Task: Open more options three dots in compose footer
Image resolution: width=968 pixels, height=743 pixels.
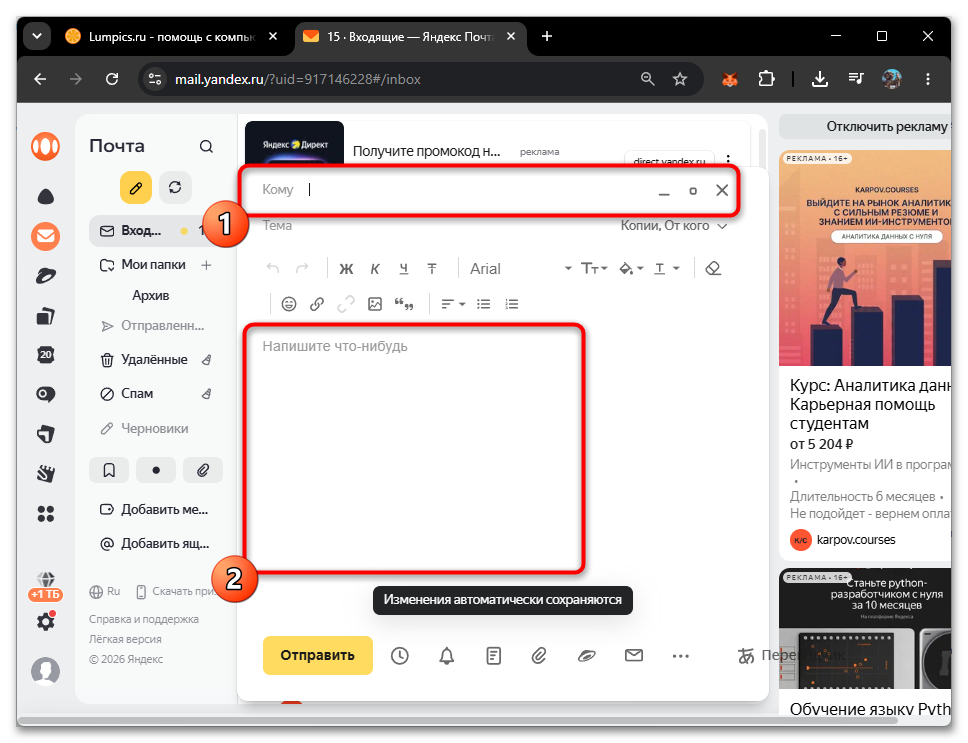Action: [x=680, y=656]
